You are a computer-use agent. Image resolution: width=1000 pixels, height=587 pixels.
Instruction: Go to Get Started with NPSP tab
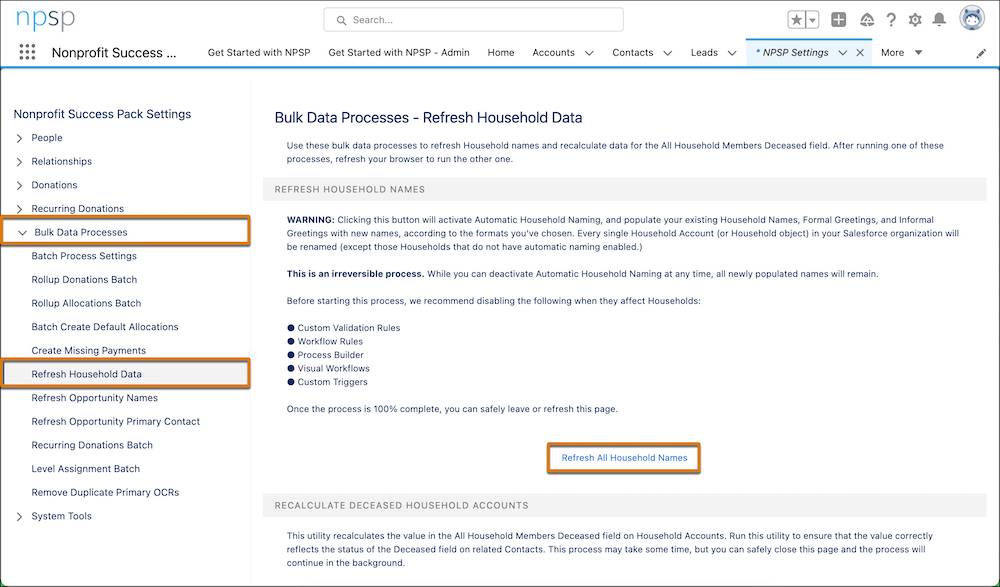click(x=259, y=53)
